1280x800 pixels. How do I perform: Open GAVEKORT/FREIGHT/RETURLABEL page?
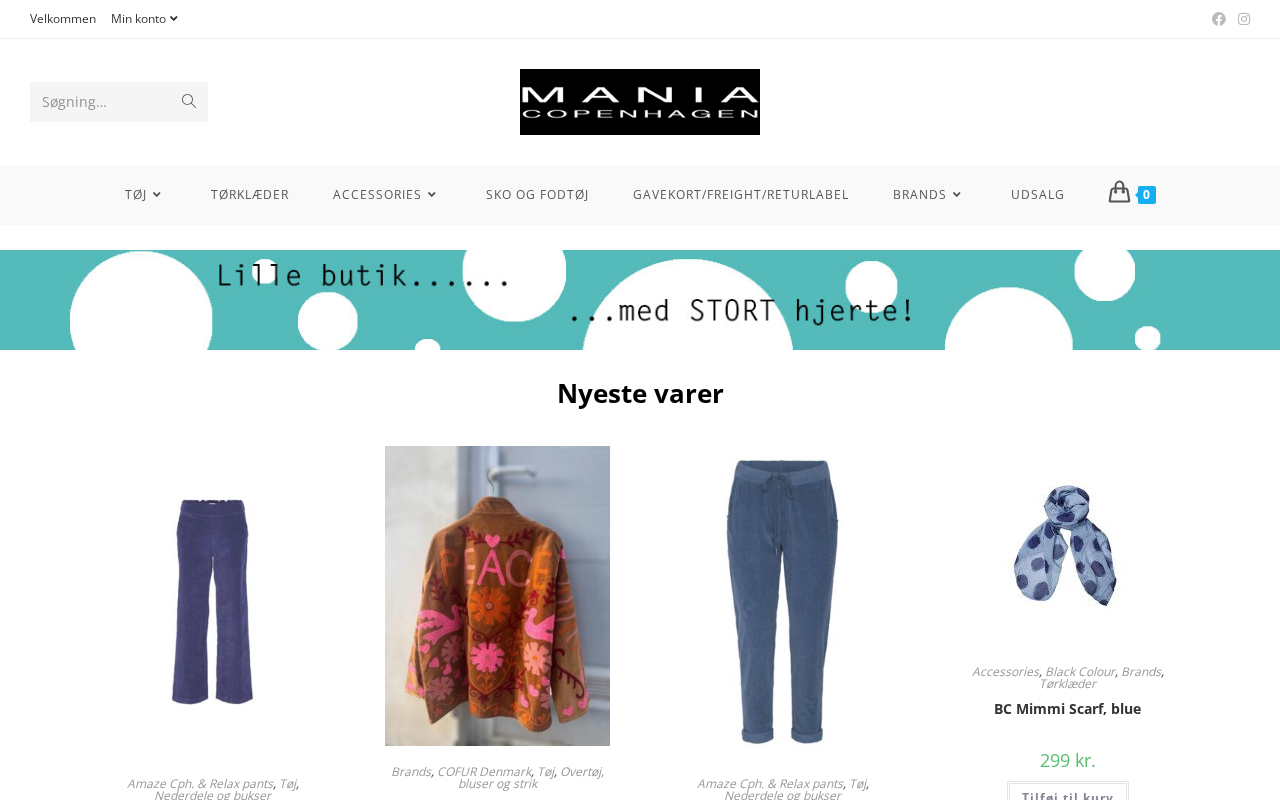pos(741,195)
